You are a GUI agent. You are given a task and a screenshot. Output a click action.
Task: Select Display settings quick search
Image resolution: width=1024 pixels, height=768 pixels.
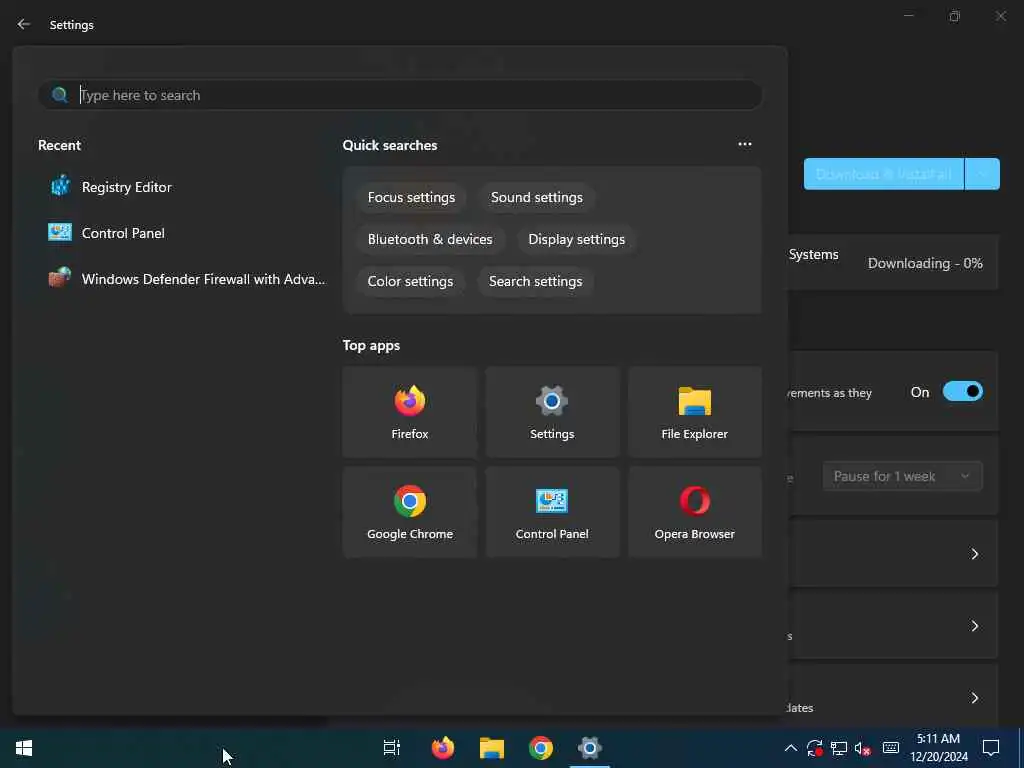point(577,239)
